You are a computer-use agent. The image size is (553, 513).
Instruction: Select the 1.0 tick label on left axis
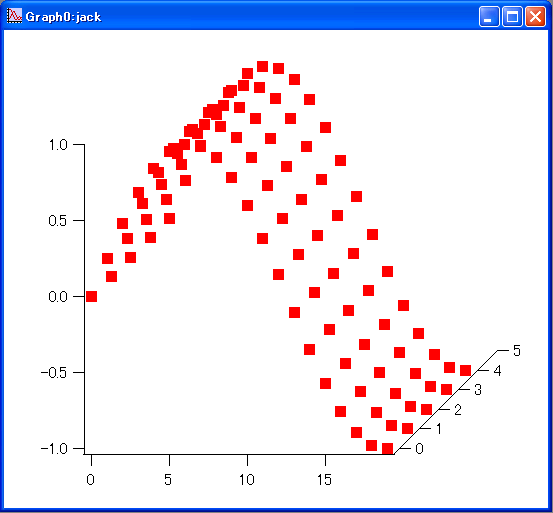(58, 145)
